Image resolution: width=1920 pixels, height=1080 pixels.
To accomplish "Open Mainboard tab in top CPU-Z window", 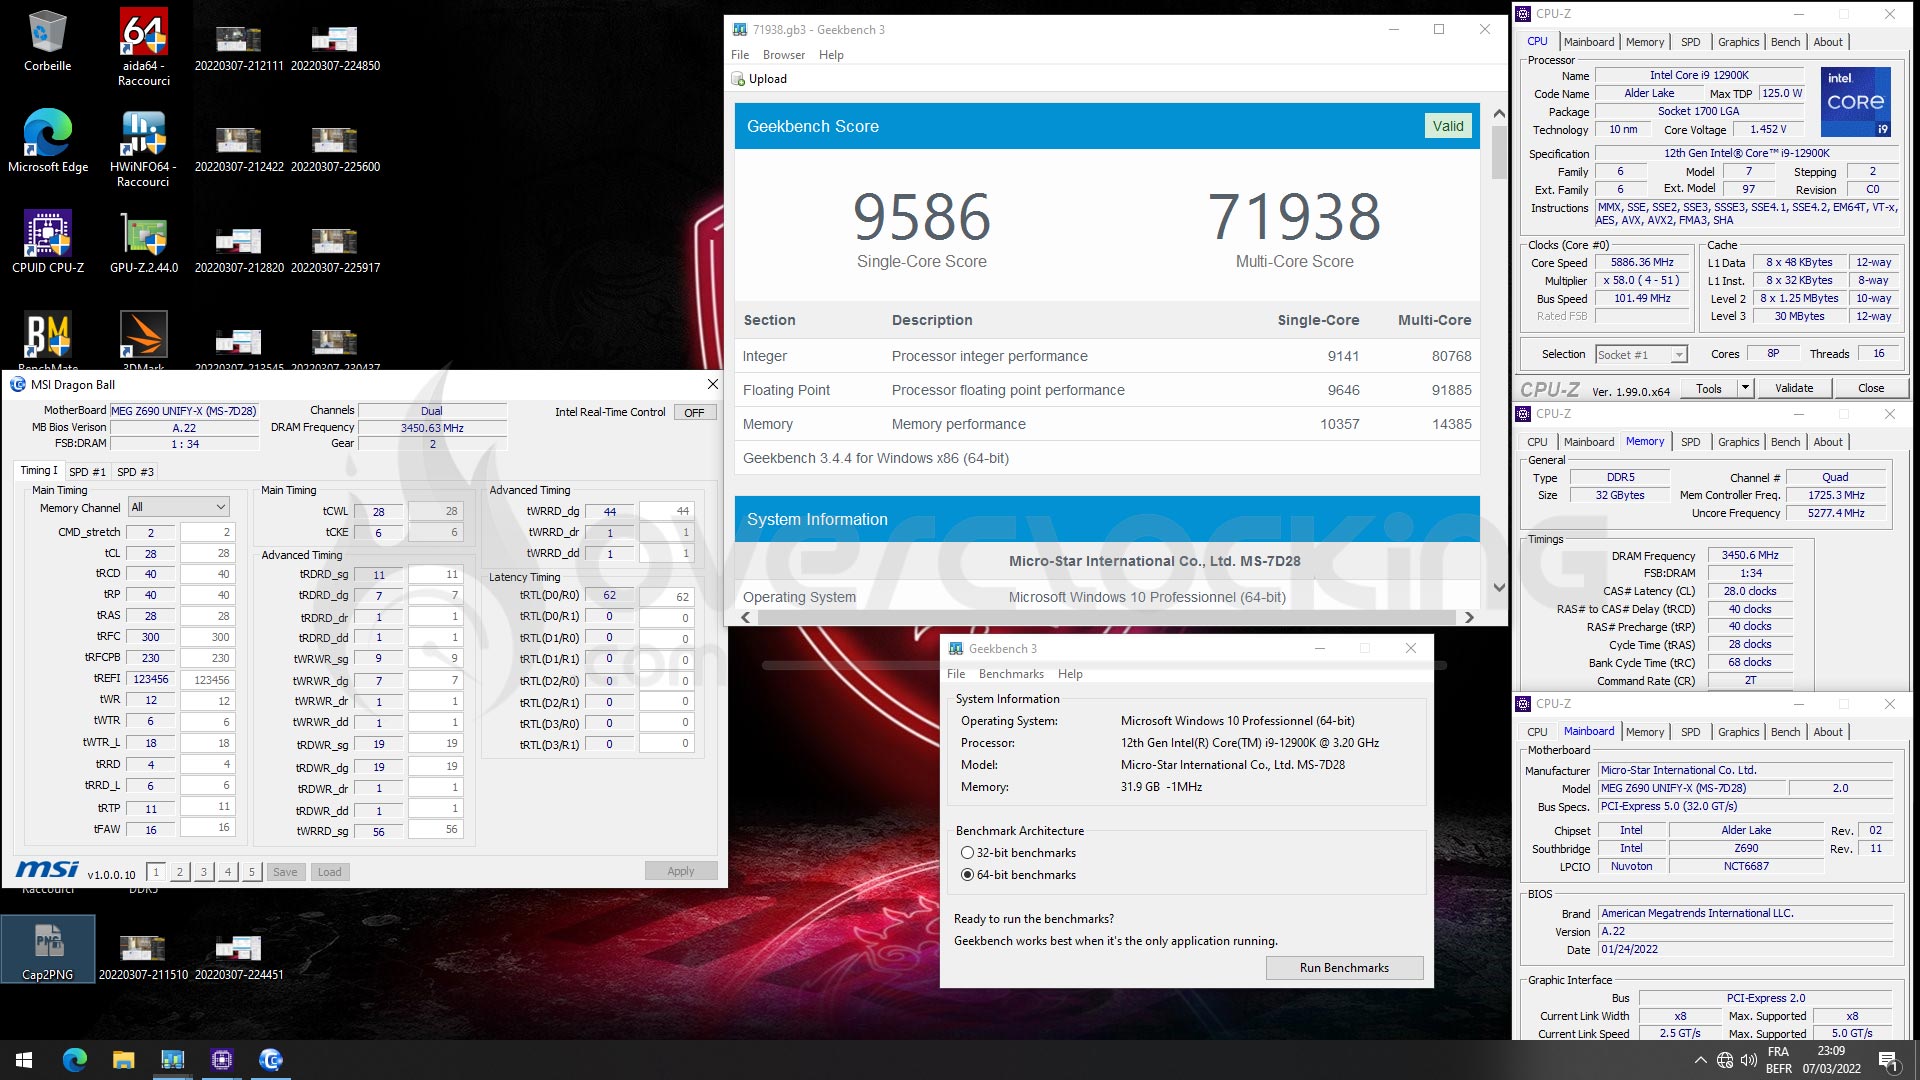I will [x=1589, y=42].
